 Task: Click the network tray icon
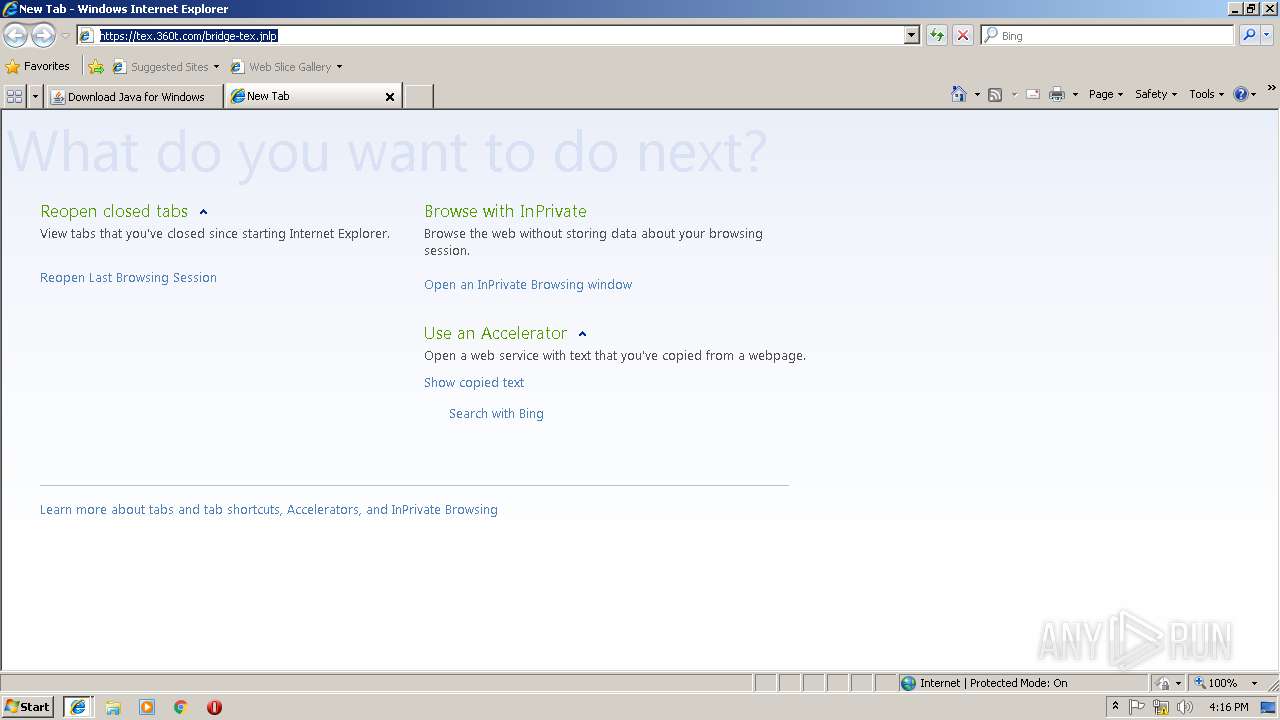tap(1161, 707)
